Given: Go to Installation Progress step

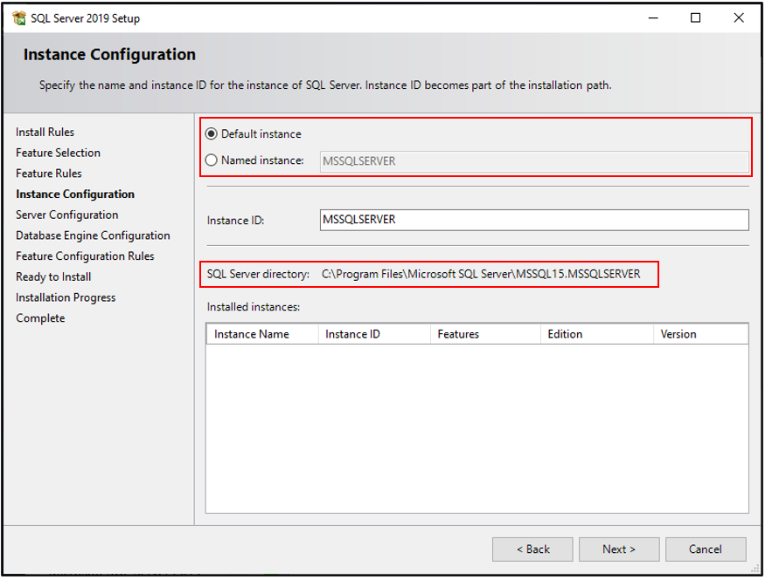Looking at the screenshot, I should click(66, 297).
